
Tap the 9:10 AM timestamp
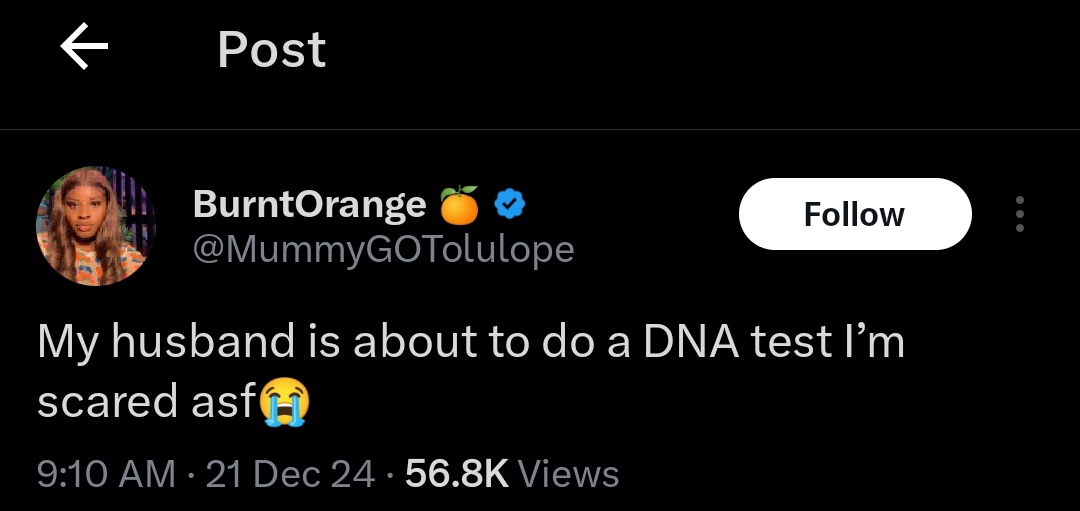(x=106, y=473)
